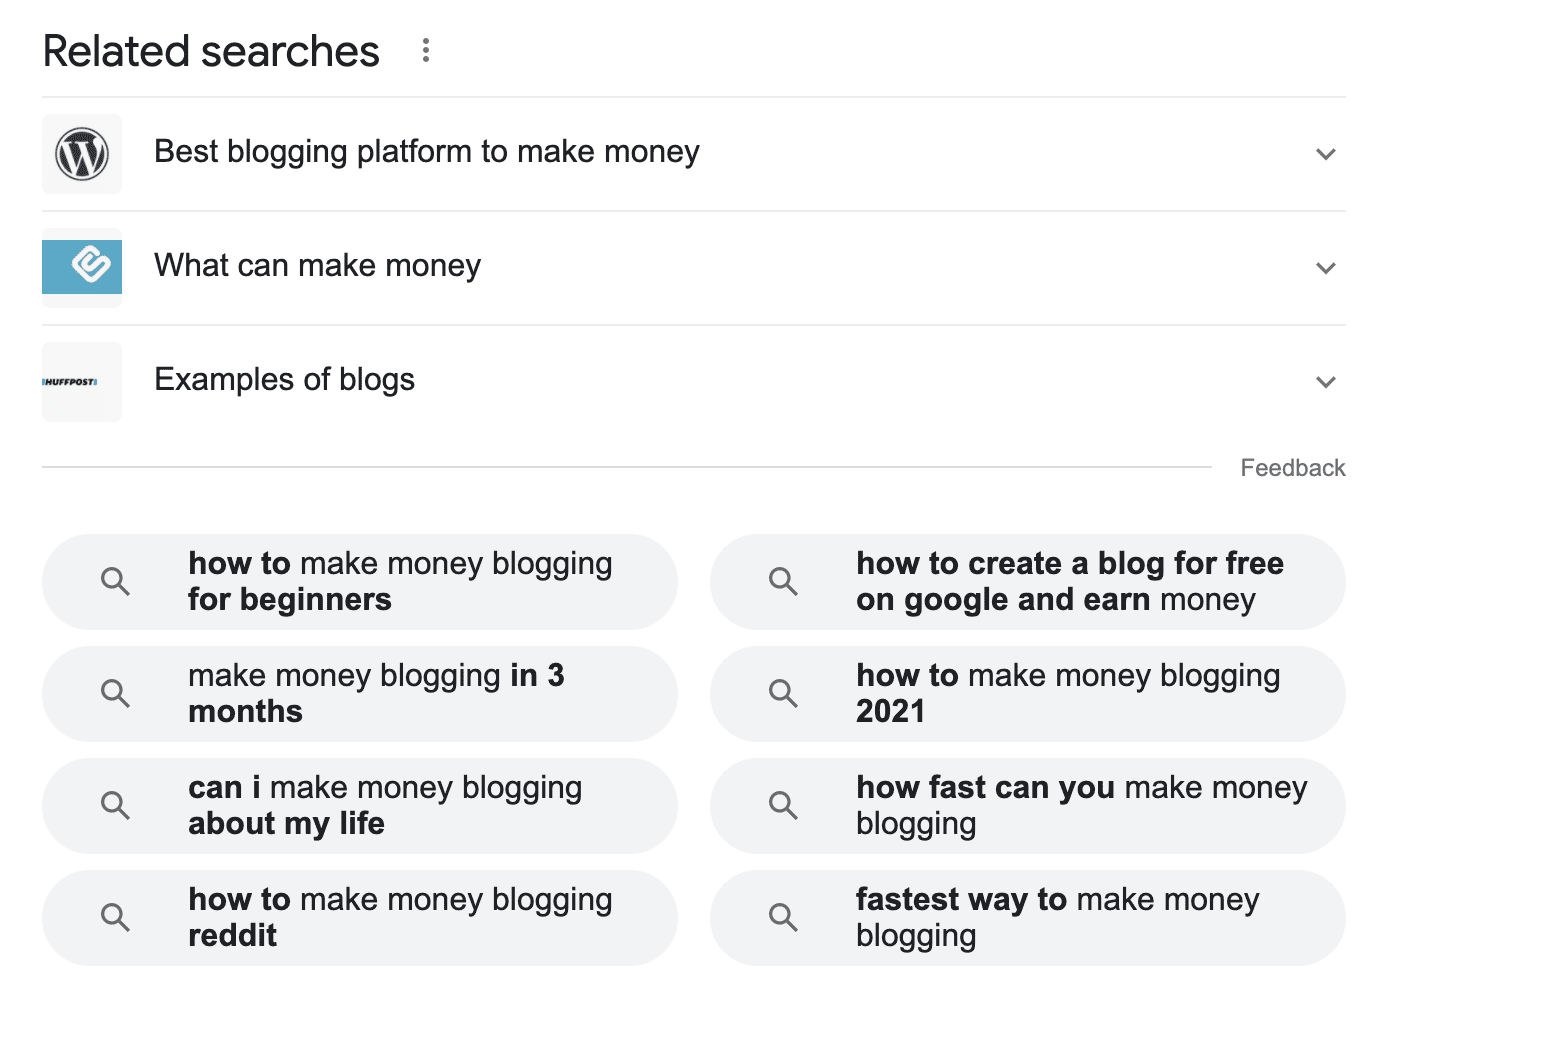The width and height of the screenshot is (1550, 1050).
Task: Click 'Best blogging platform to make money' text
Action: point(427,152)
